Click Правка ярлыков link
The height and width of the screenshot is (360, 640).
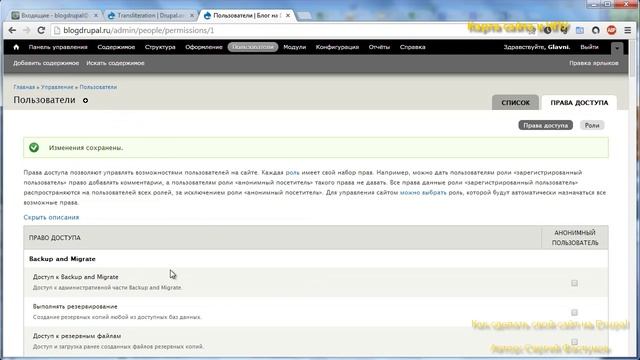coord(593,63)
